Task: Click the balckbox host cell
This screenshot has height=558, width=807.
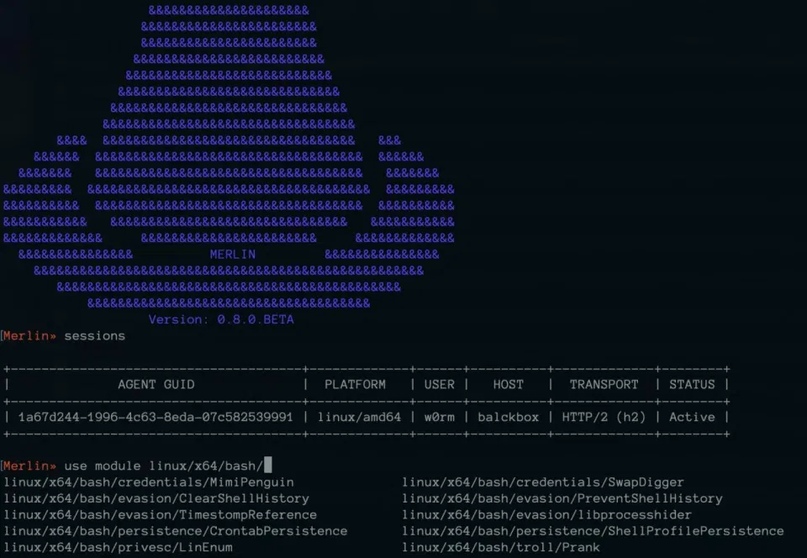Action: (508, 417)
